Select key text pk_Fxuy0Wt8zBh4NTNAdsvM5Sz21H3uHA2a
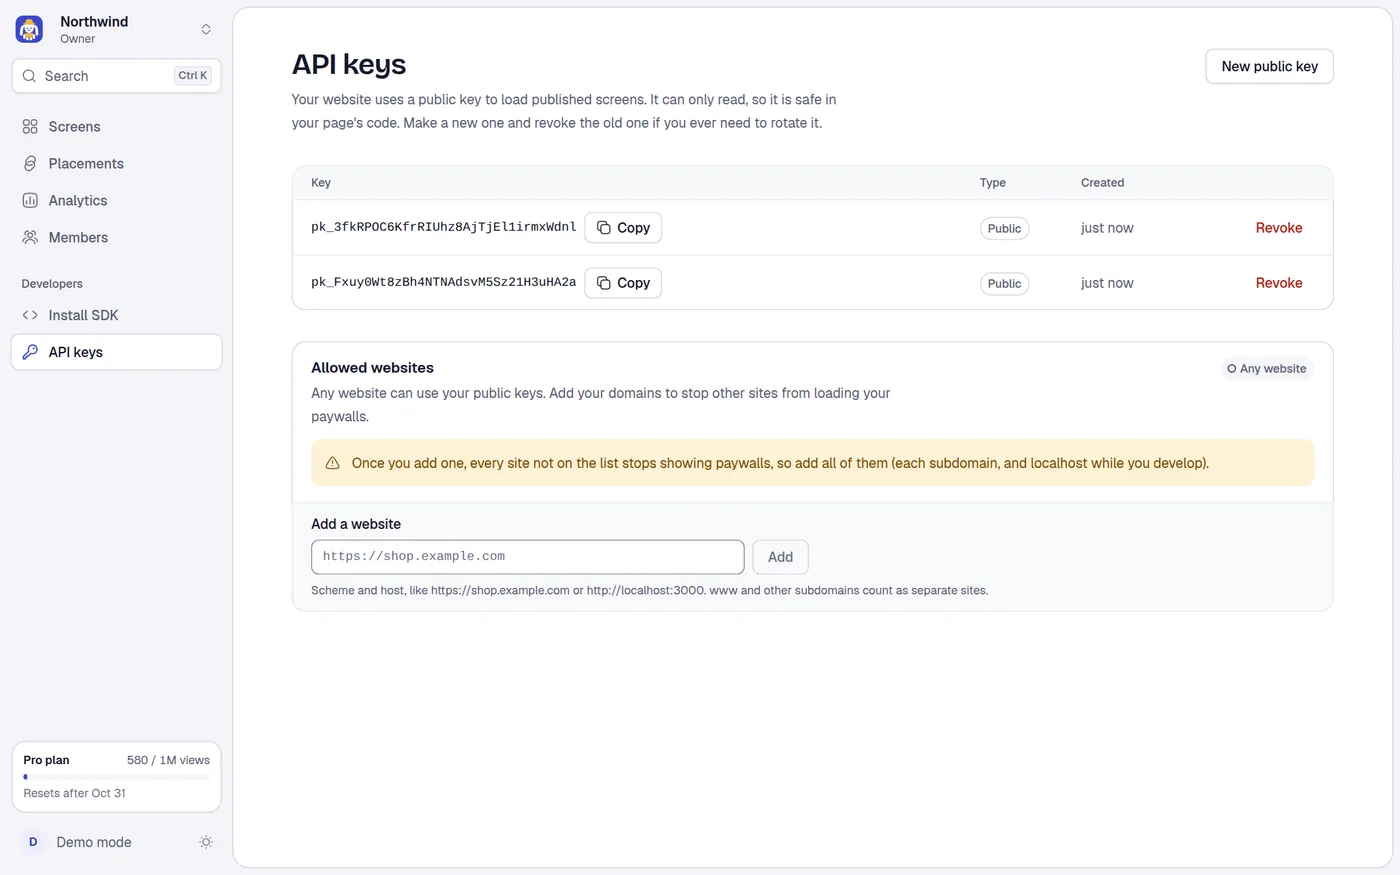The image size is (1400, 875). [443, 282]
